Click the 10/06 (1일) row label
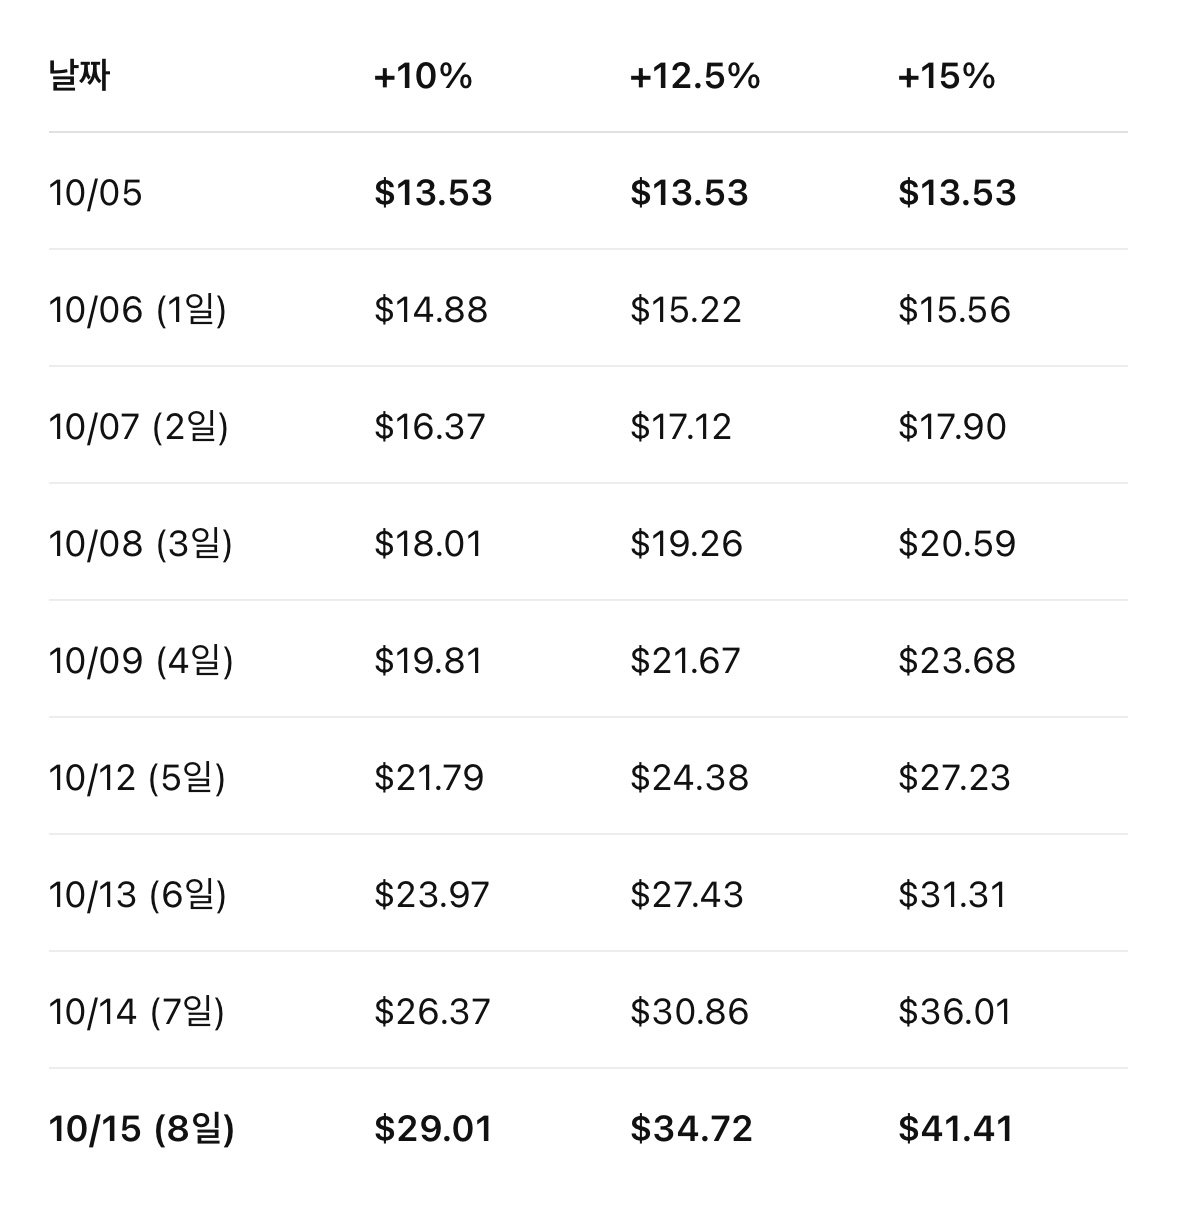 (138, 310)
